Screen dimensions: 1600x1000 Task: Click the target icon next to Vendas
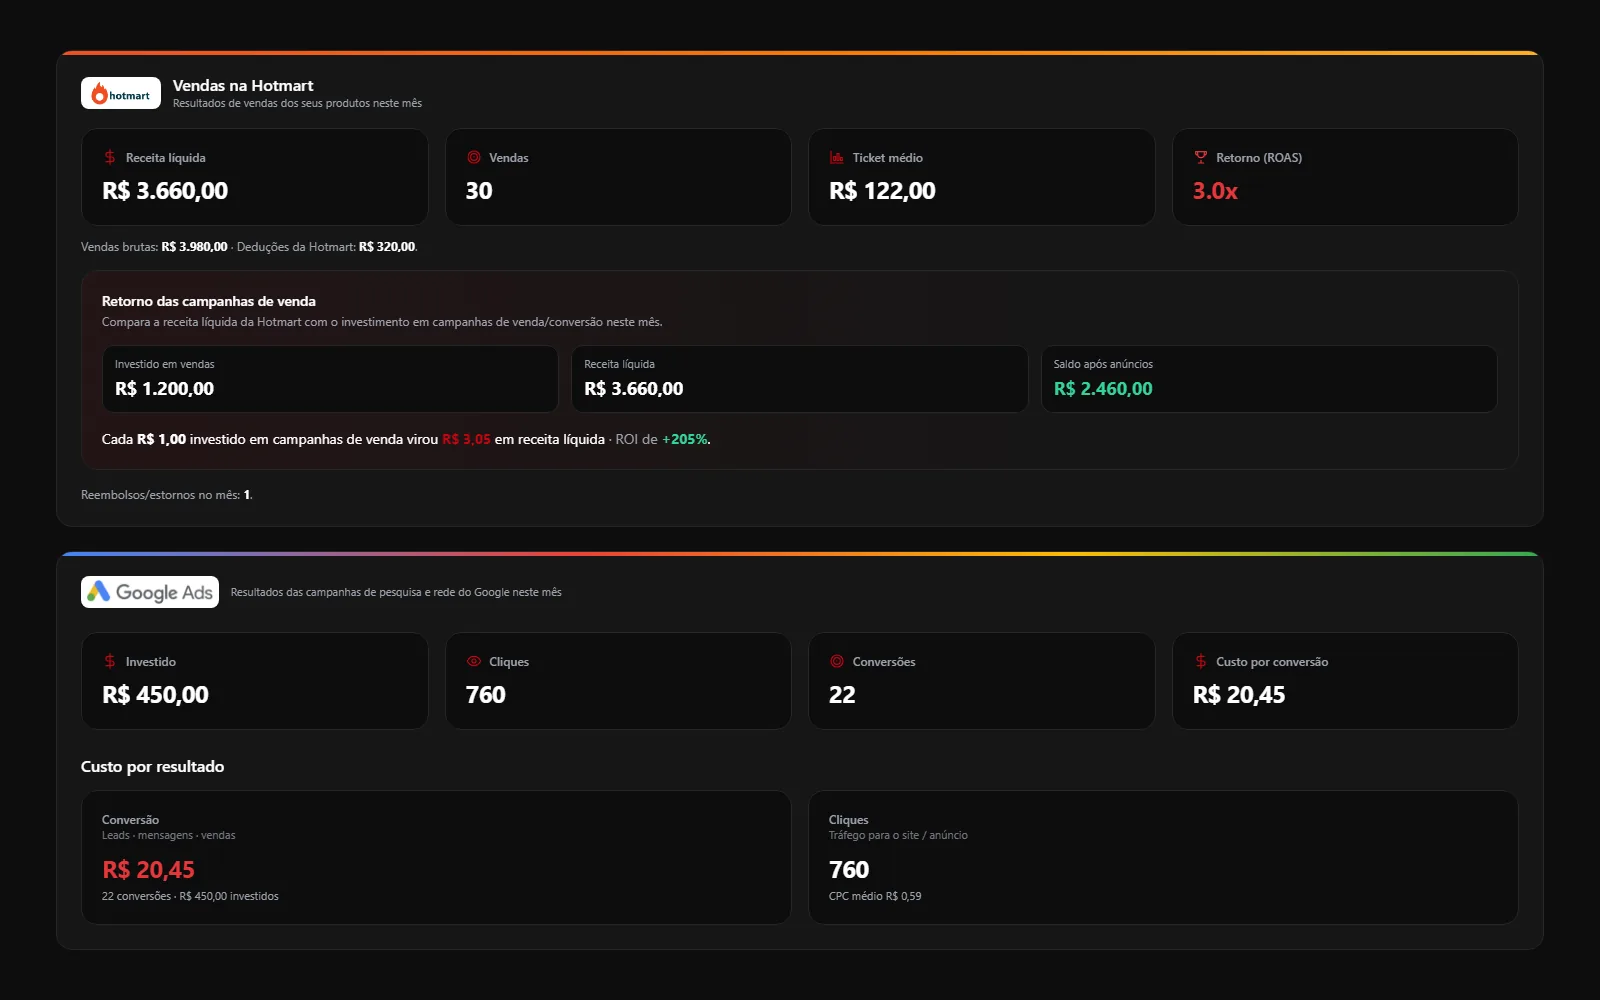click(474, 157)
